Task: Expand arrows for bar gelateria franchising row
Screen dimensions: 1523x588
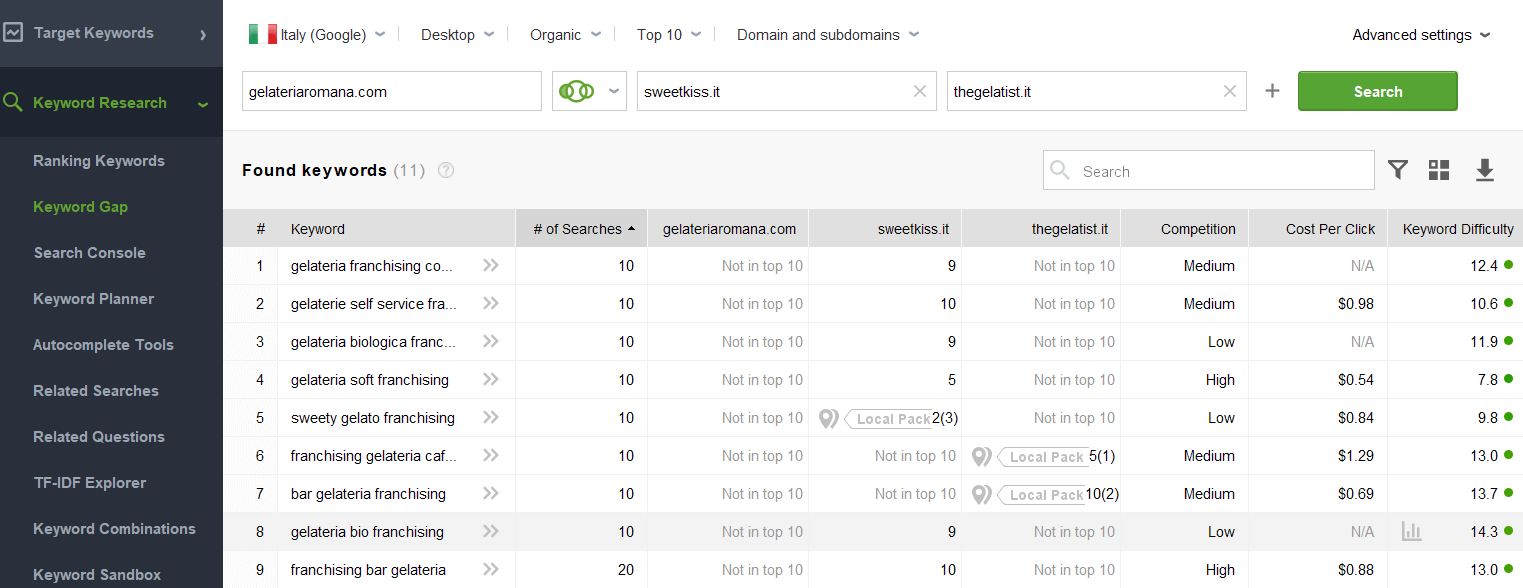Action: pos(490,494)
